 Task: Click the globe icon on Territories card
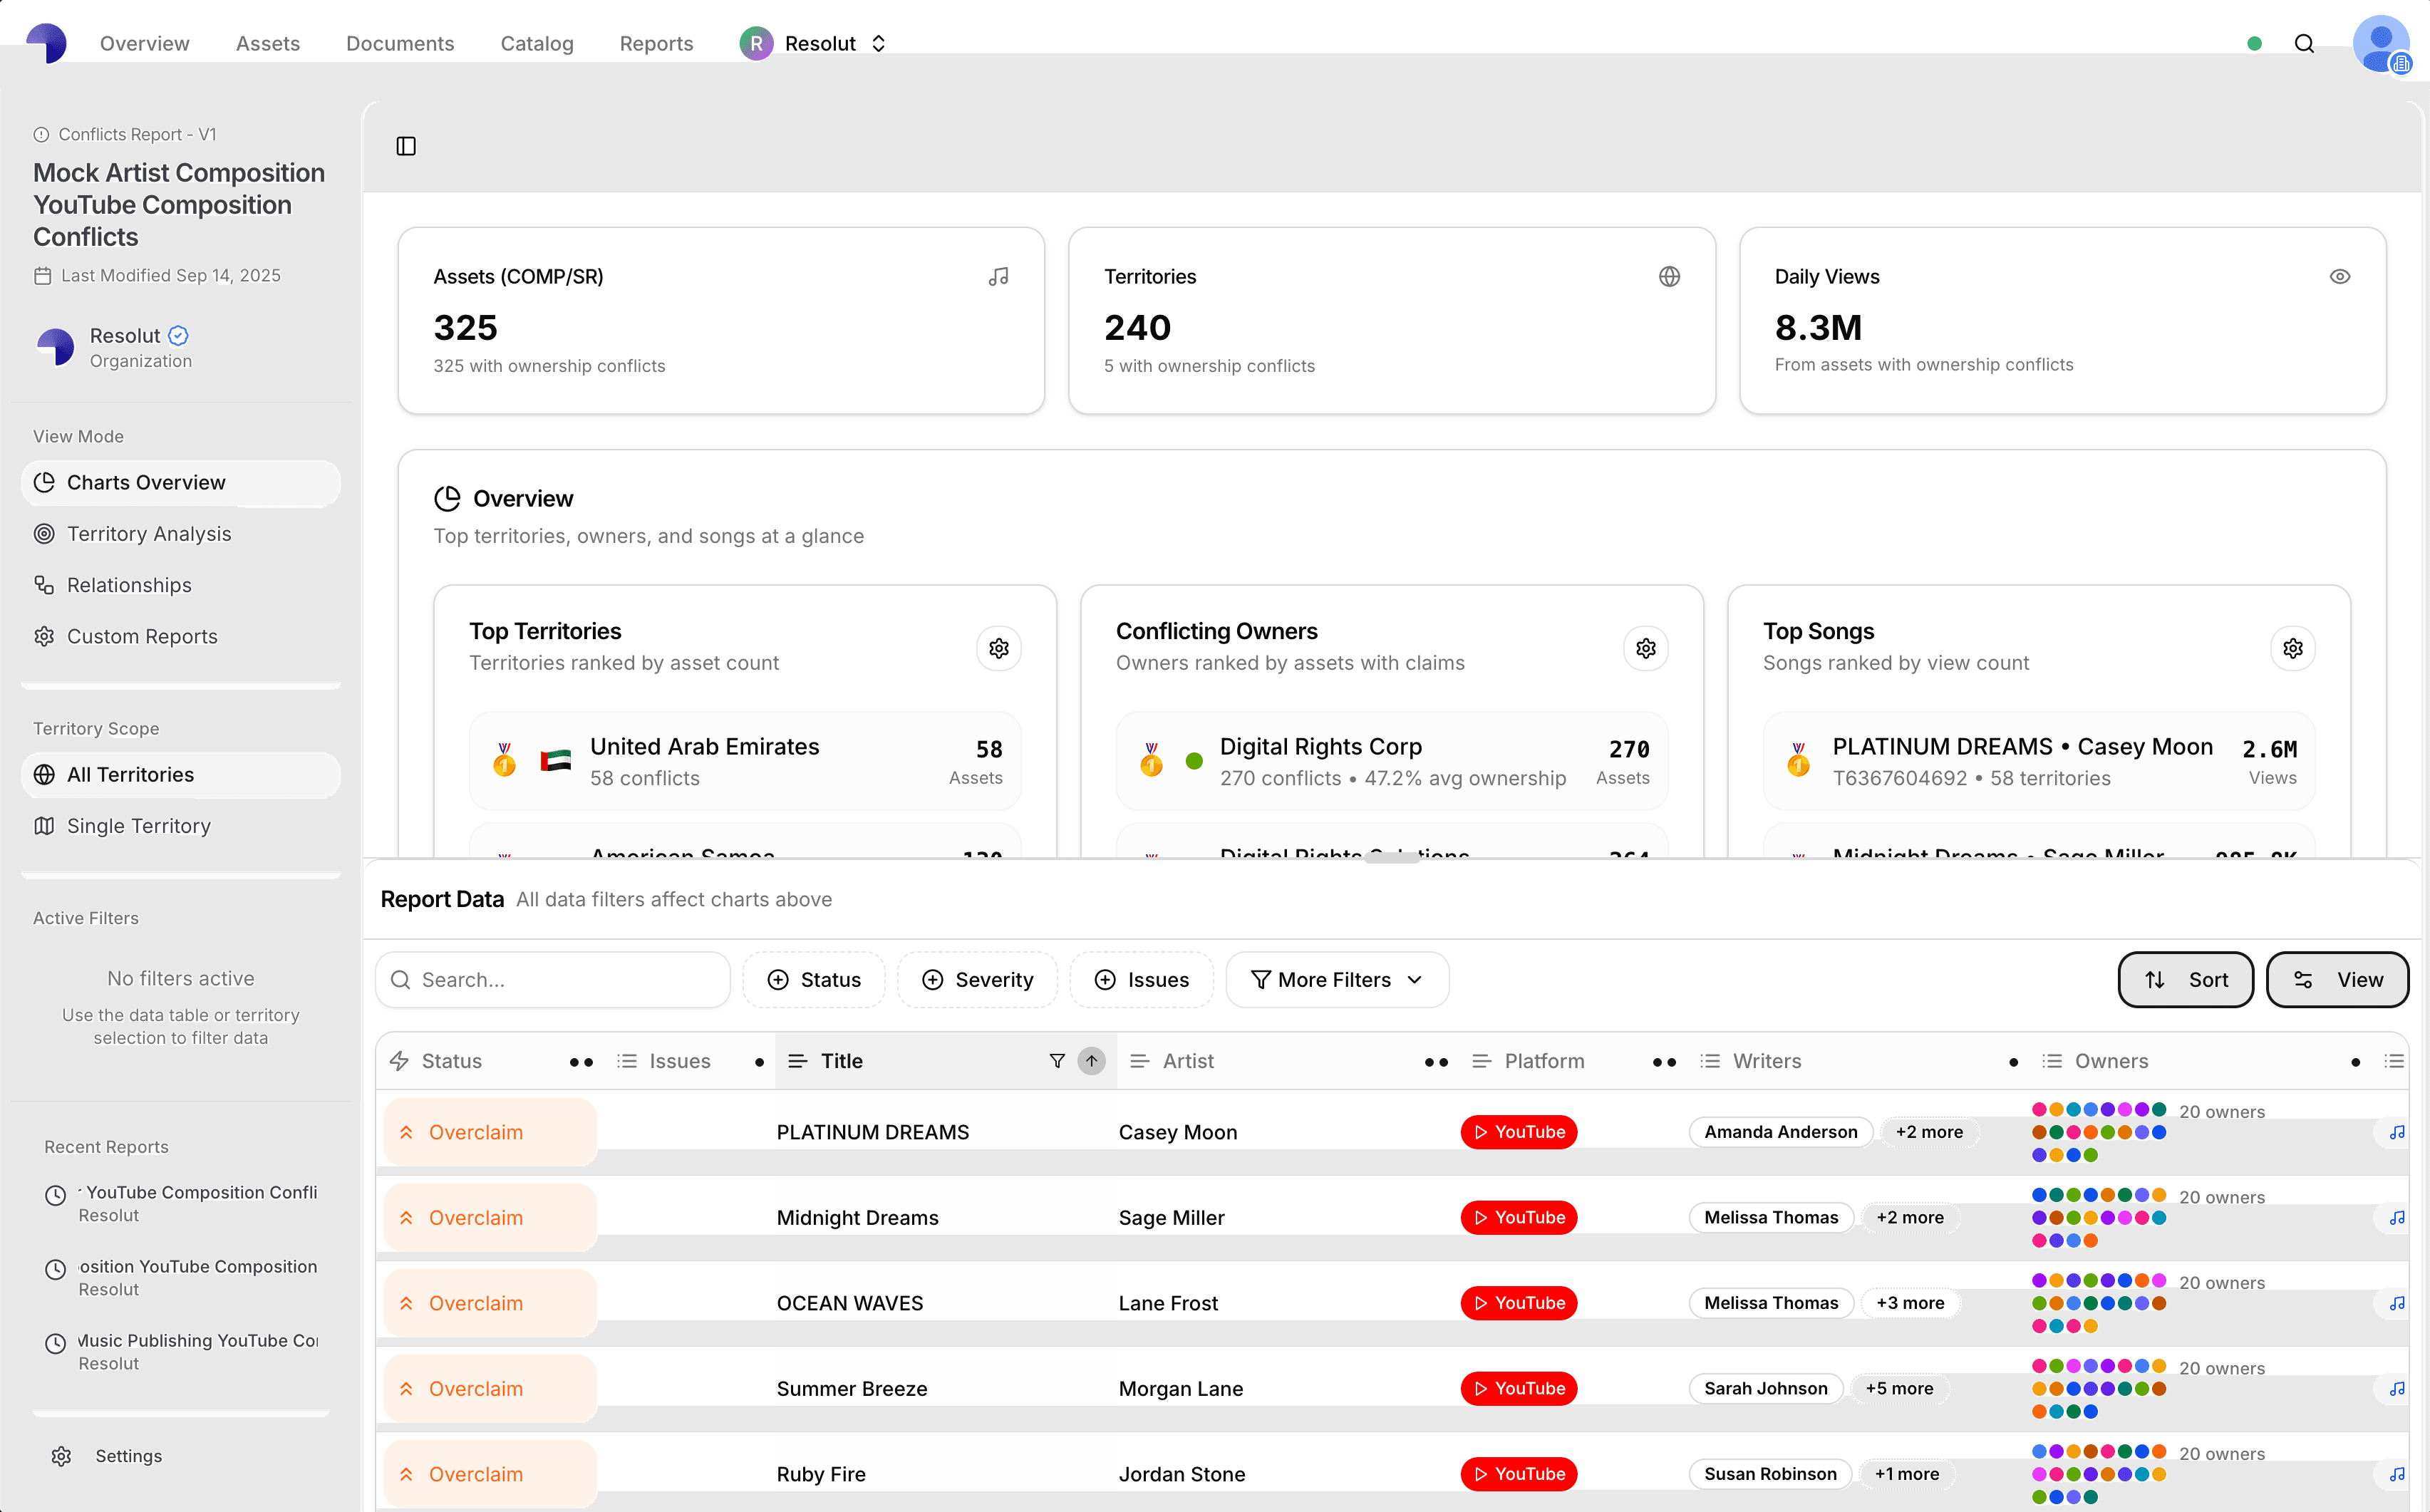(x=1669, y=276)
